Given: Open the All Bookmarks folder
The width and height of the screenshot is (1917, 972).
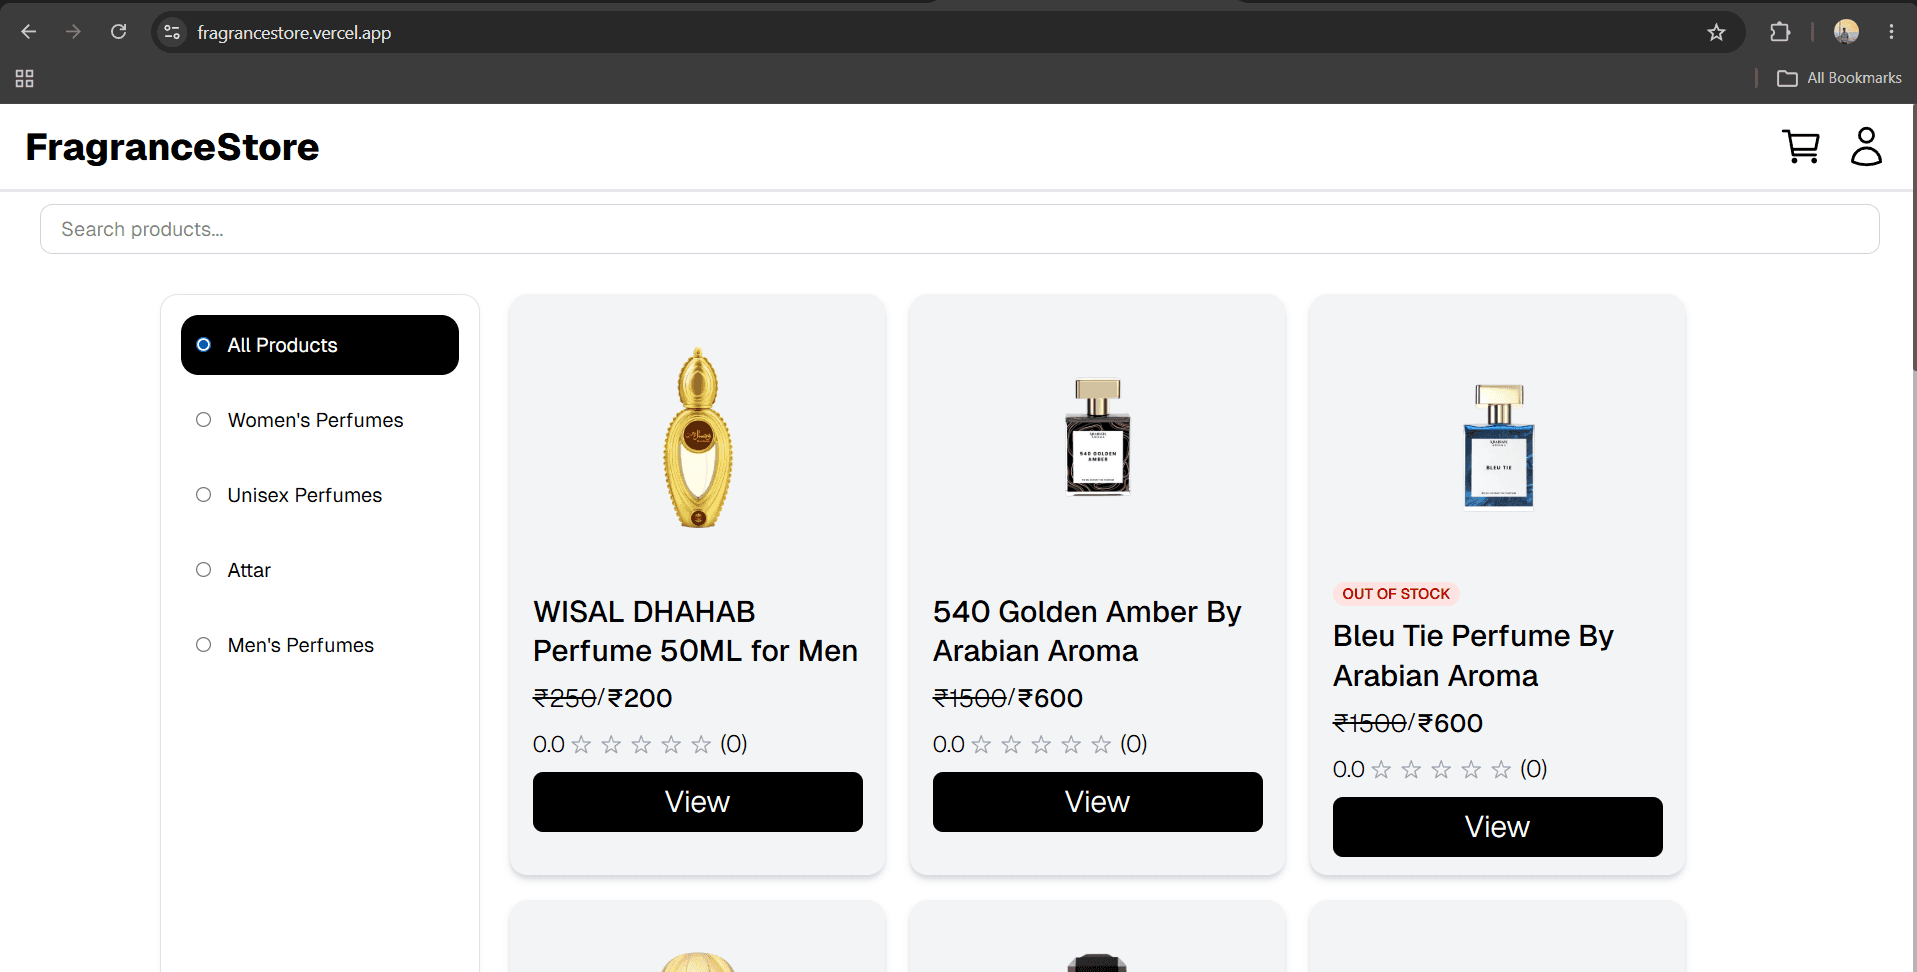Looking at the screenshot, I should 1839,78.
